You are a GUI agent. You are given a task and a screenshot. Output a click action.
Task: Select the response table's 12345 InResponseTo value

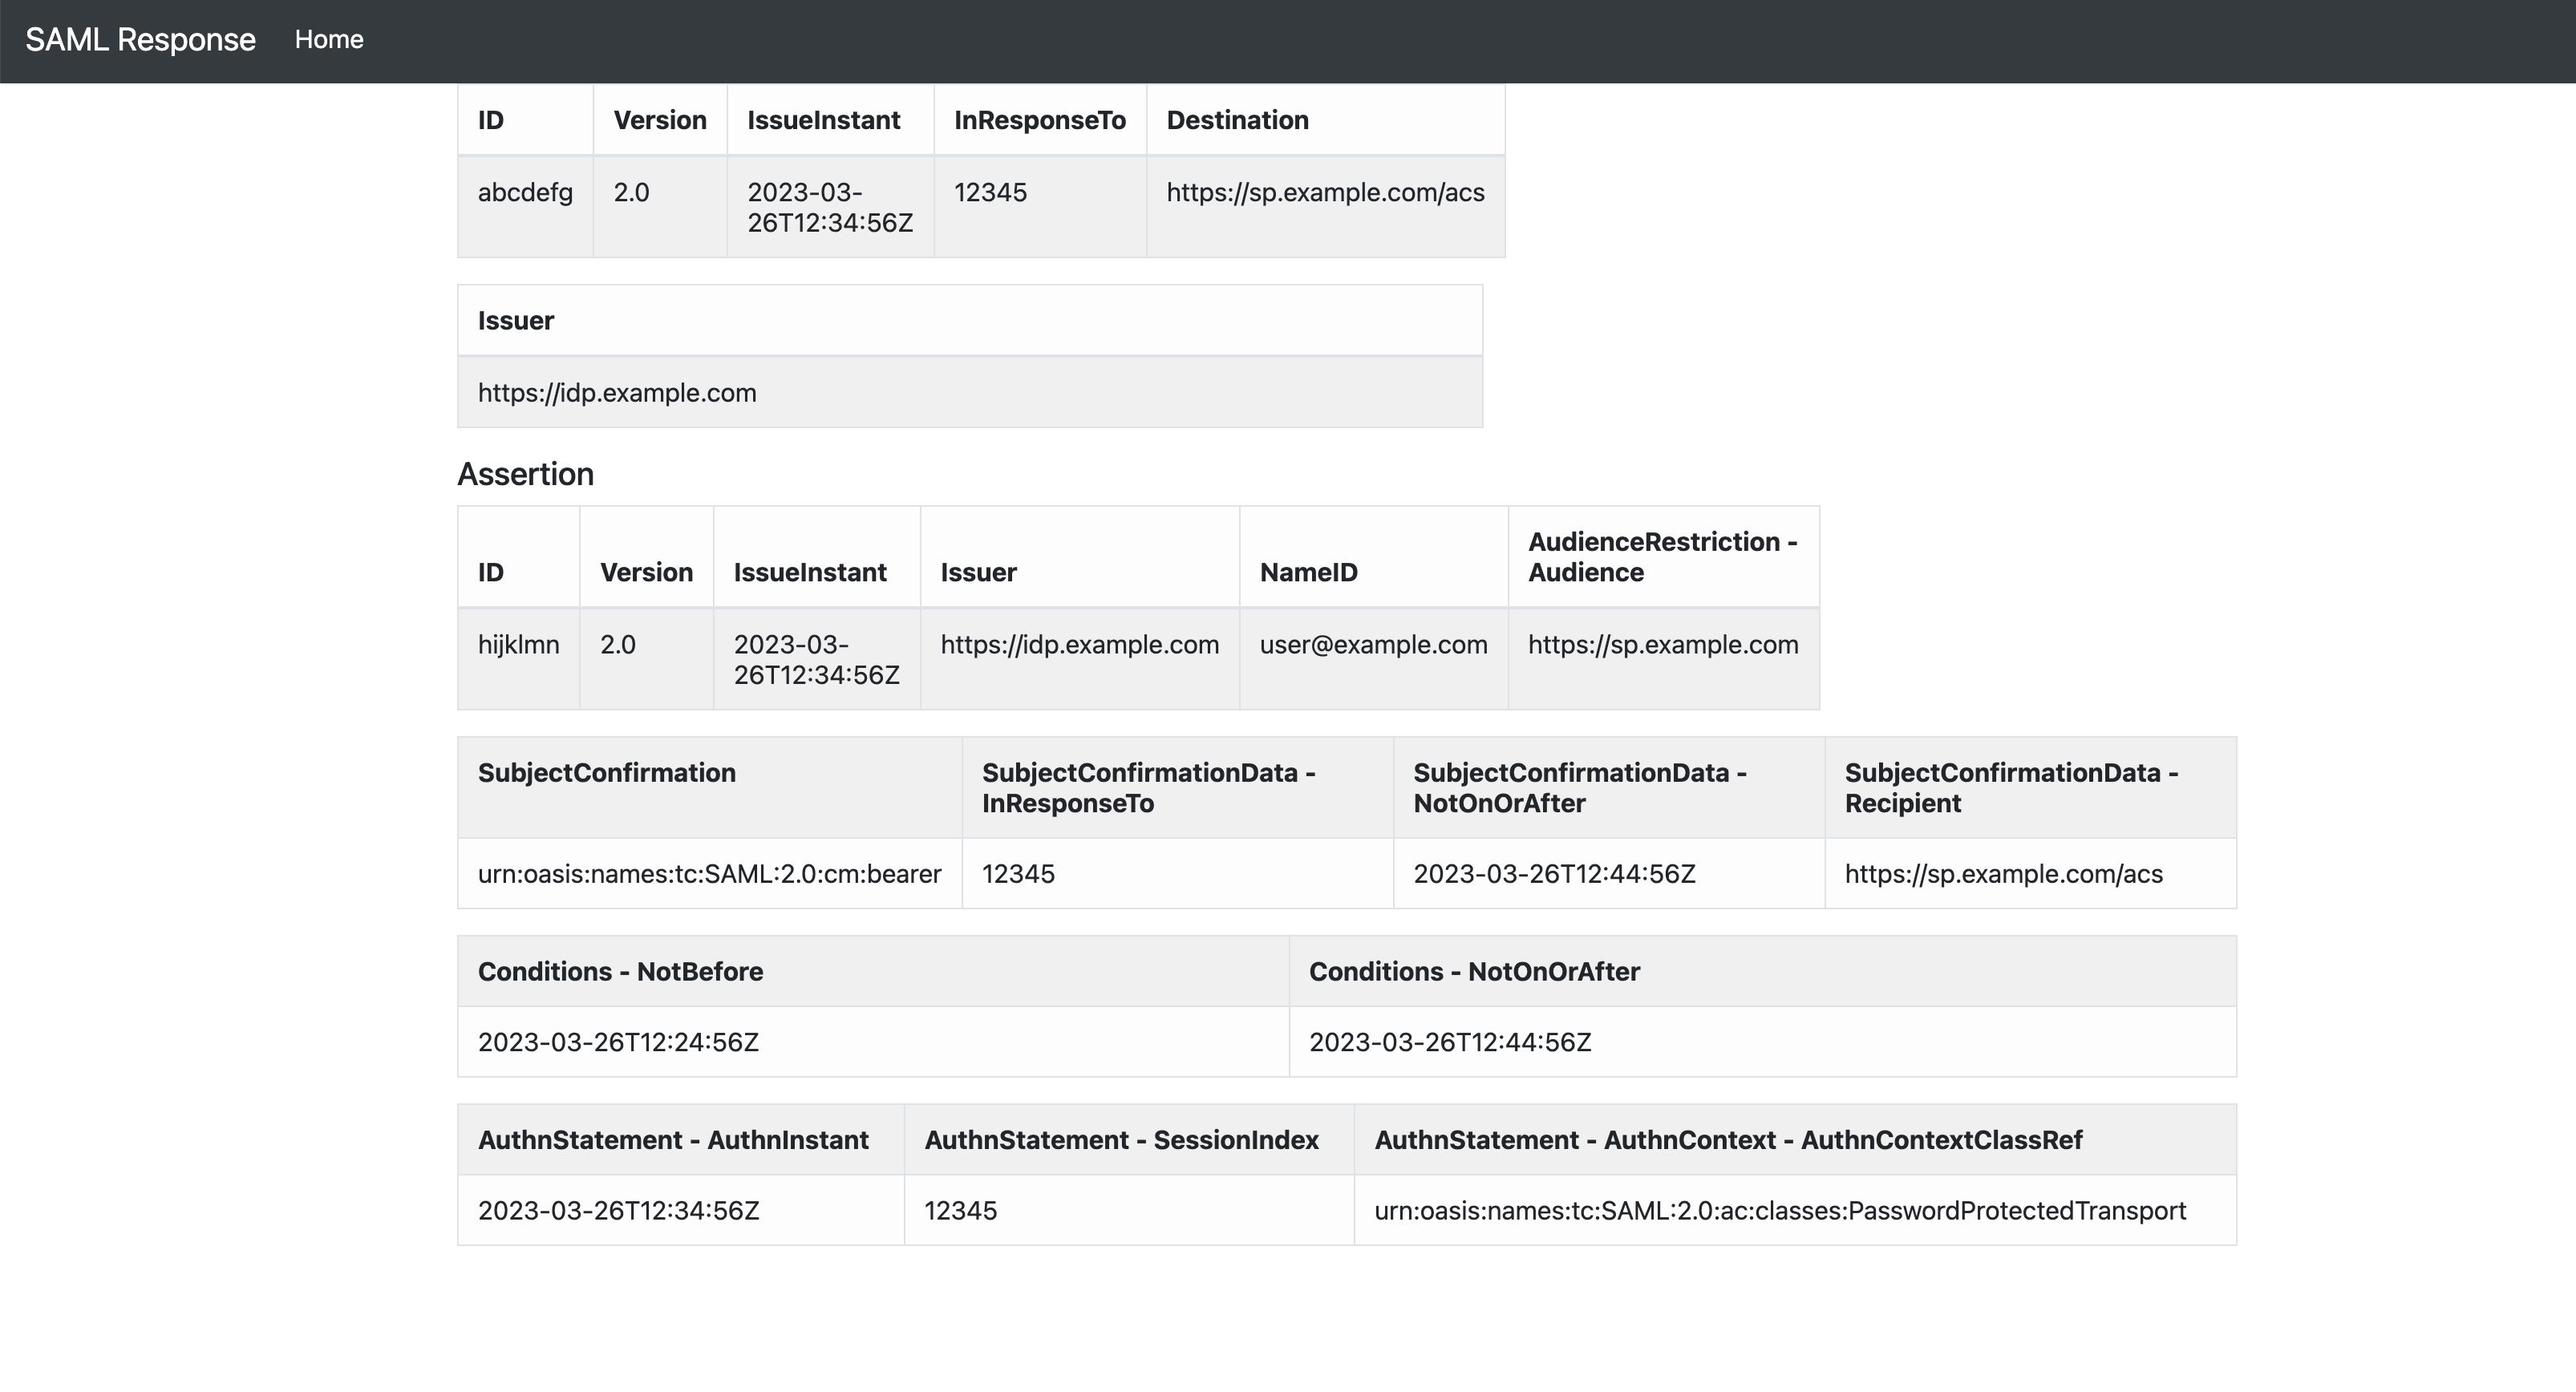pos(1040,207)
